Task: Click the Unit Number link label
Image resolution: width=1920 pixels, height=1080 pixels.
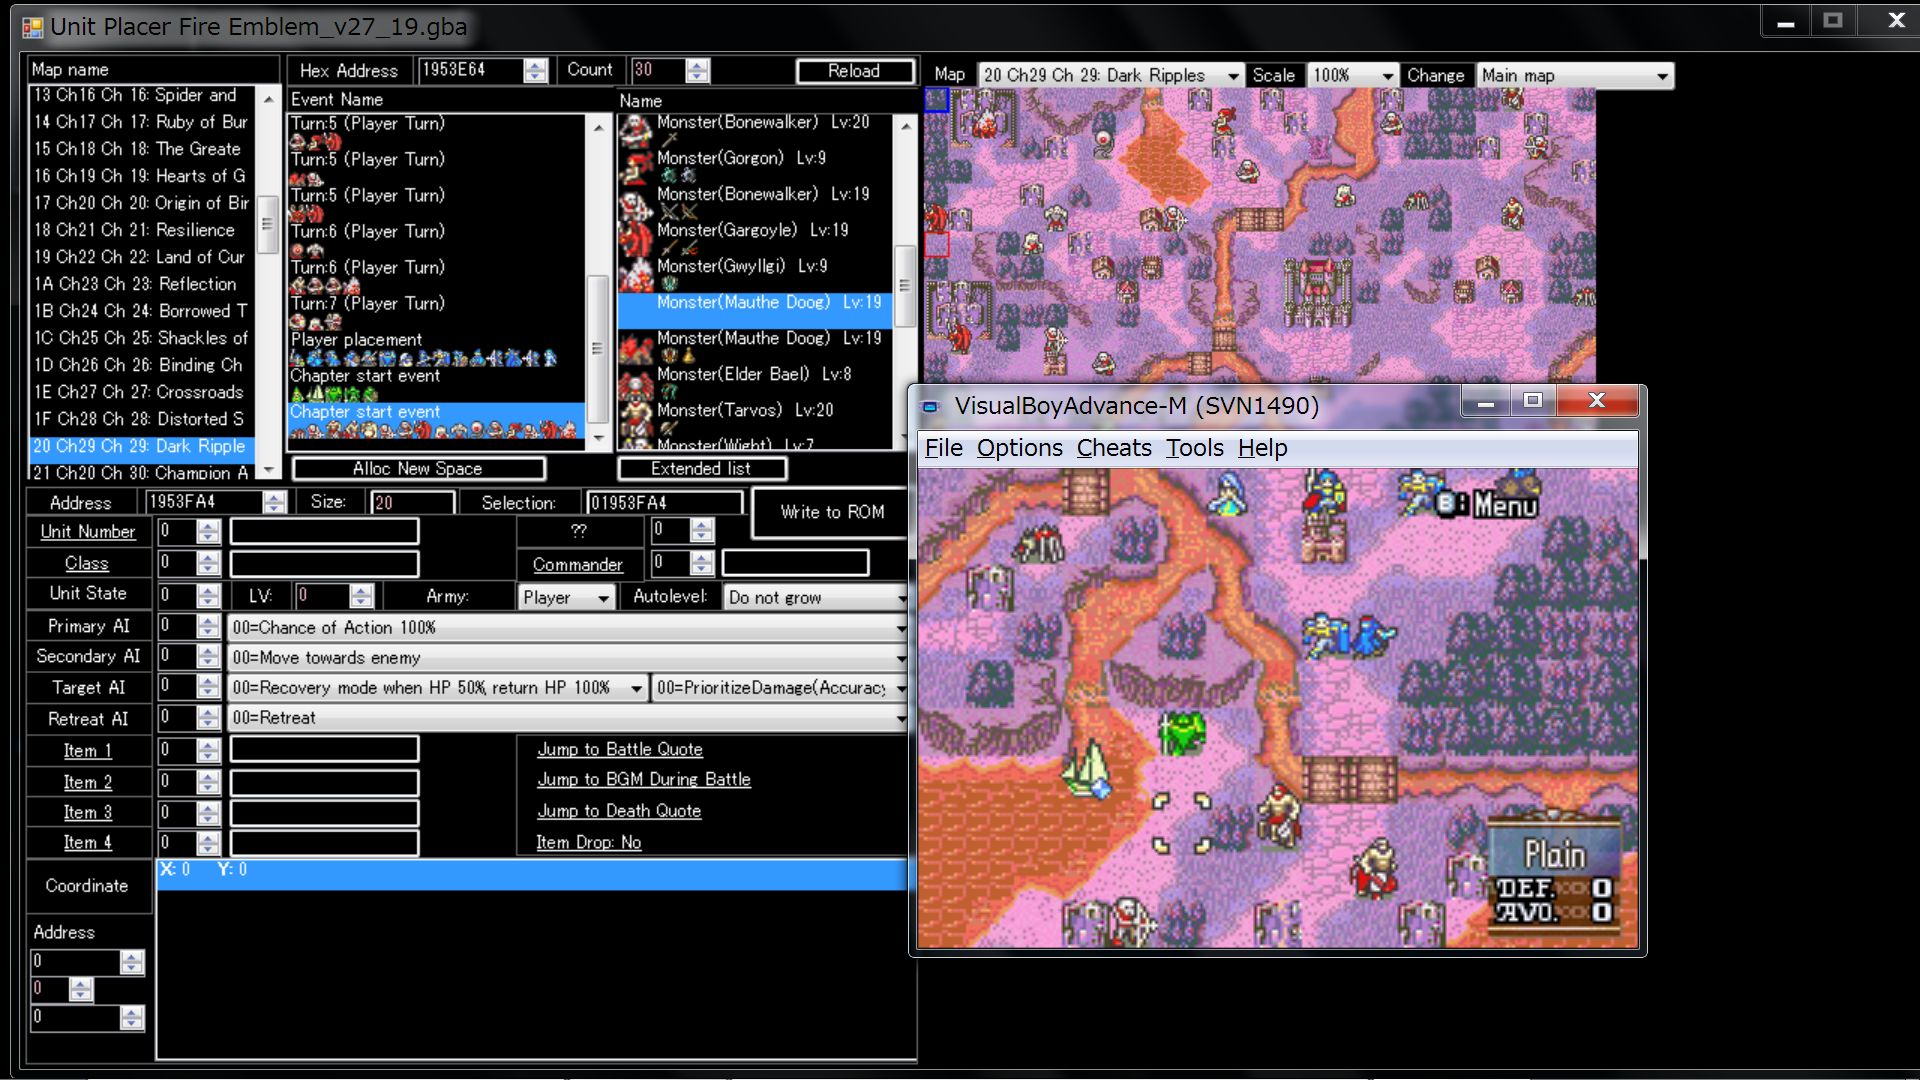Action: 87,532
